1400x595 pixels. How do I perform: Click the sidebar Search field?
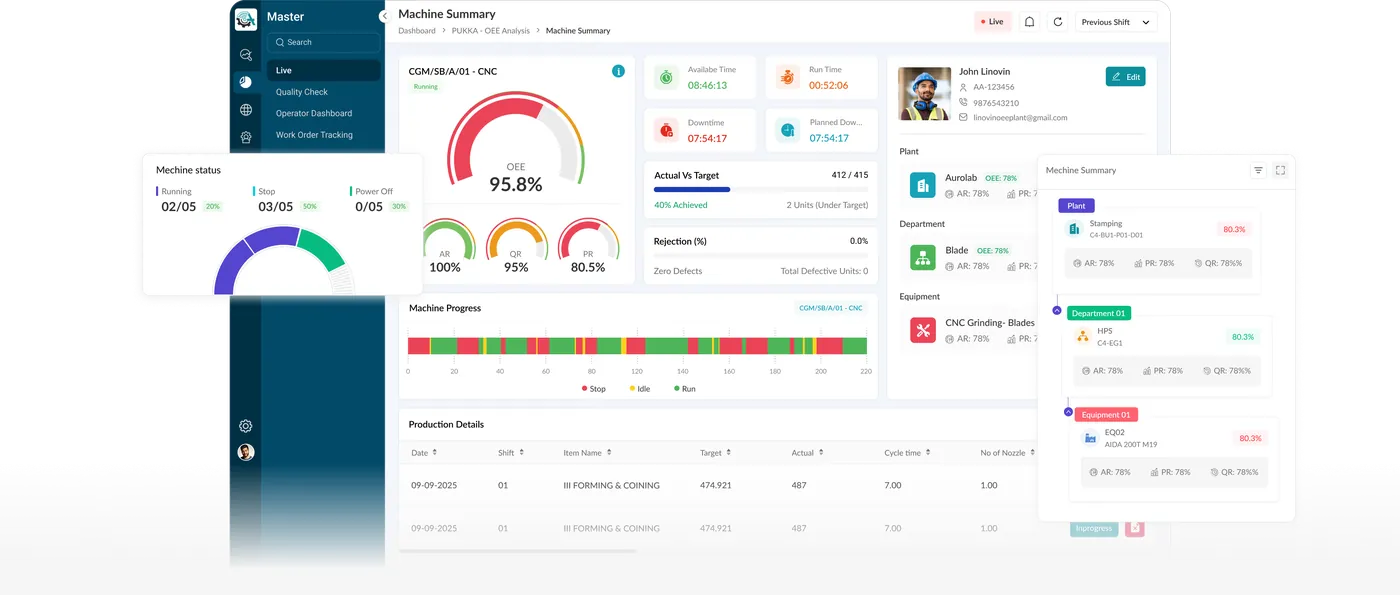coord(323,42)
